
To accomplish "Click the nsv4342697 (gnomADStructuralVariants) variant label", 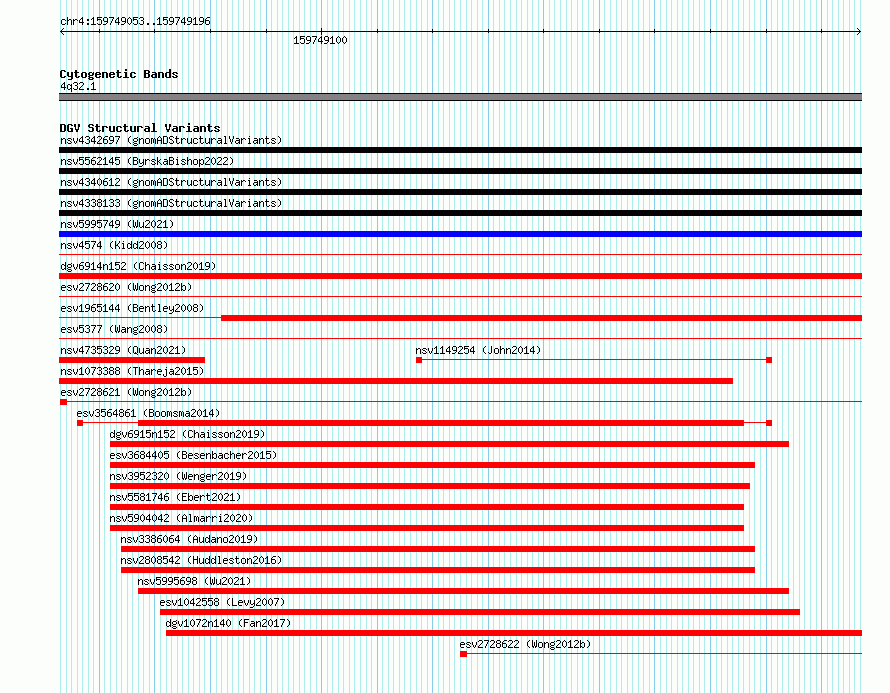I will (171, 140).
